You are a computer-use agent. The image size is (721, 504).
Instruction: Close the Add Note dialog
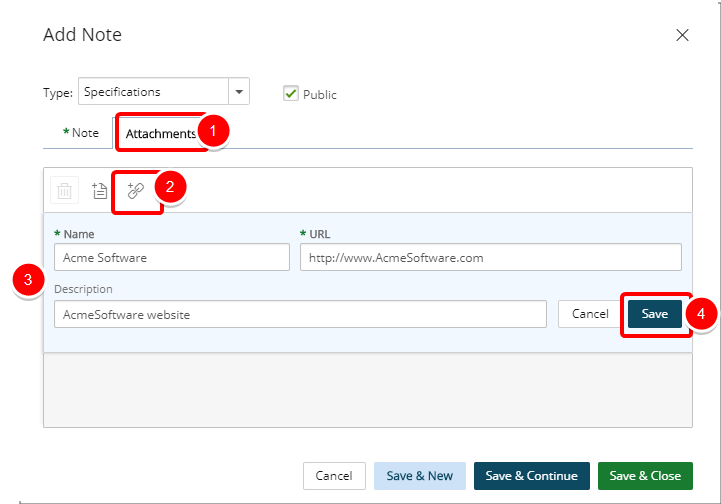[x=682, y=35]
